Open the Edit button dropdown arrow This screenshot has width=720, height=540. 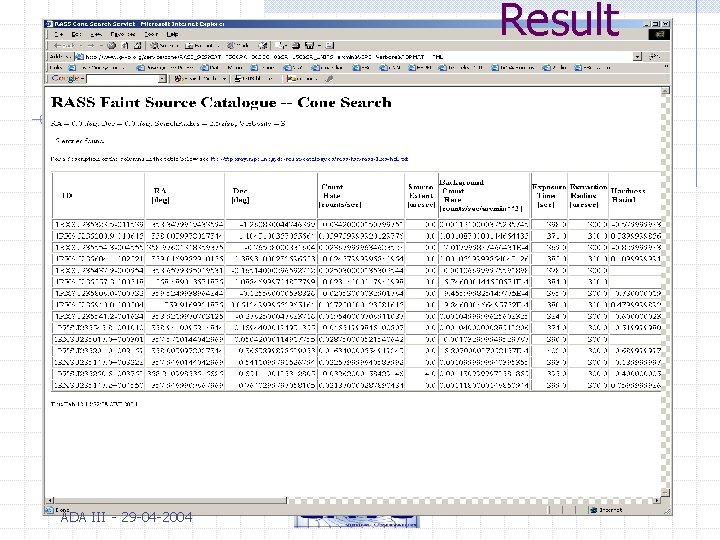(319, 45)
